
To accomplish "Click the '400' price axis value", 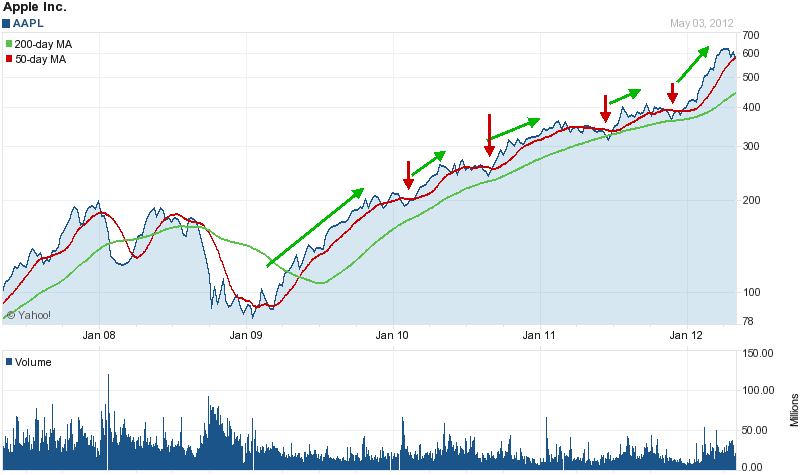I will [x=751, y=107].
